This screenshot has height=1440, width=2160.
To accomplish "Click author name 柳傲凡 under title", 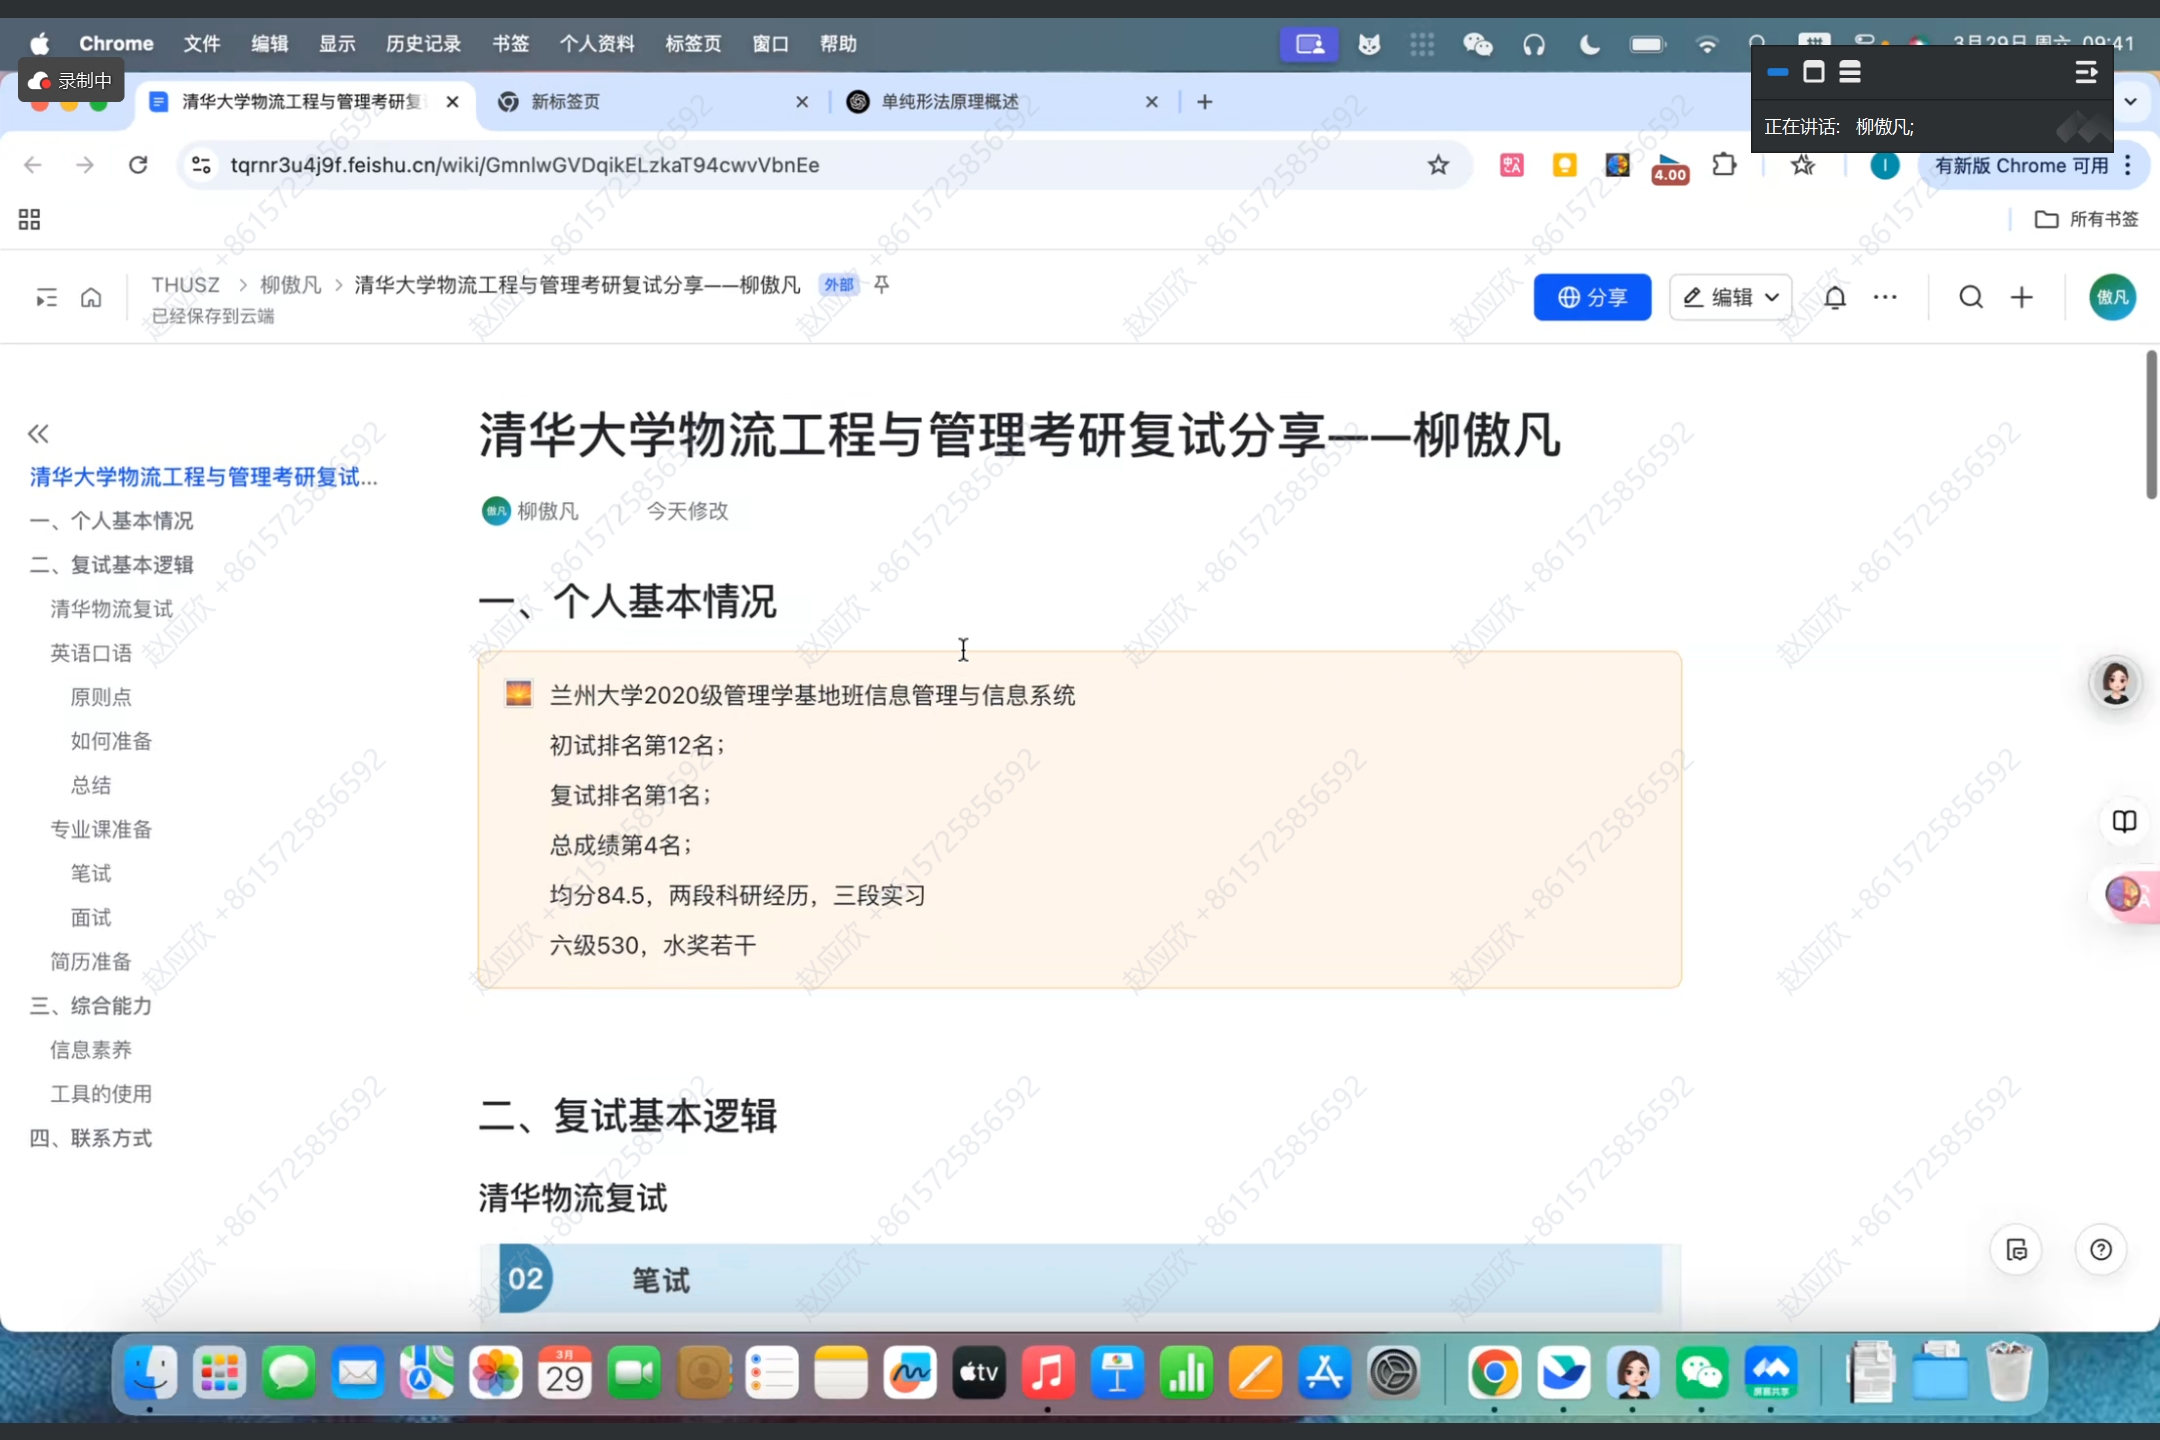I will coord(547,511).
